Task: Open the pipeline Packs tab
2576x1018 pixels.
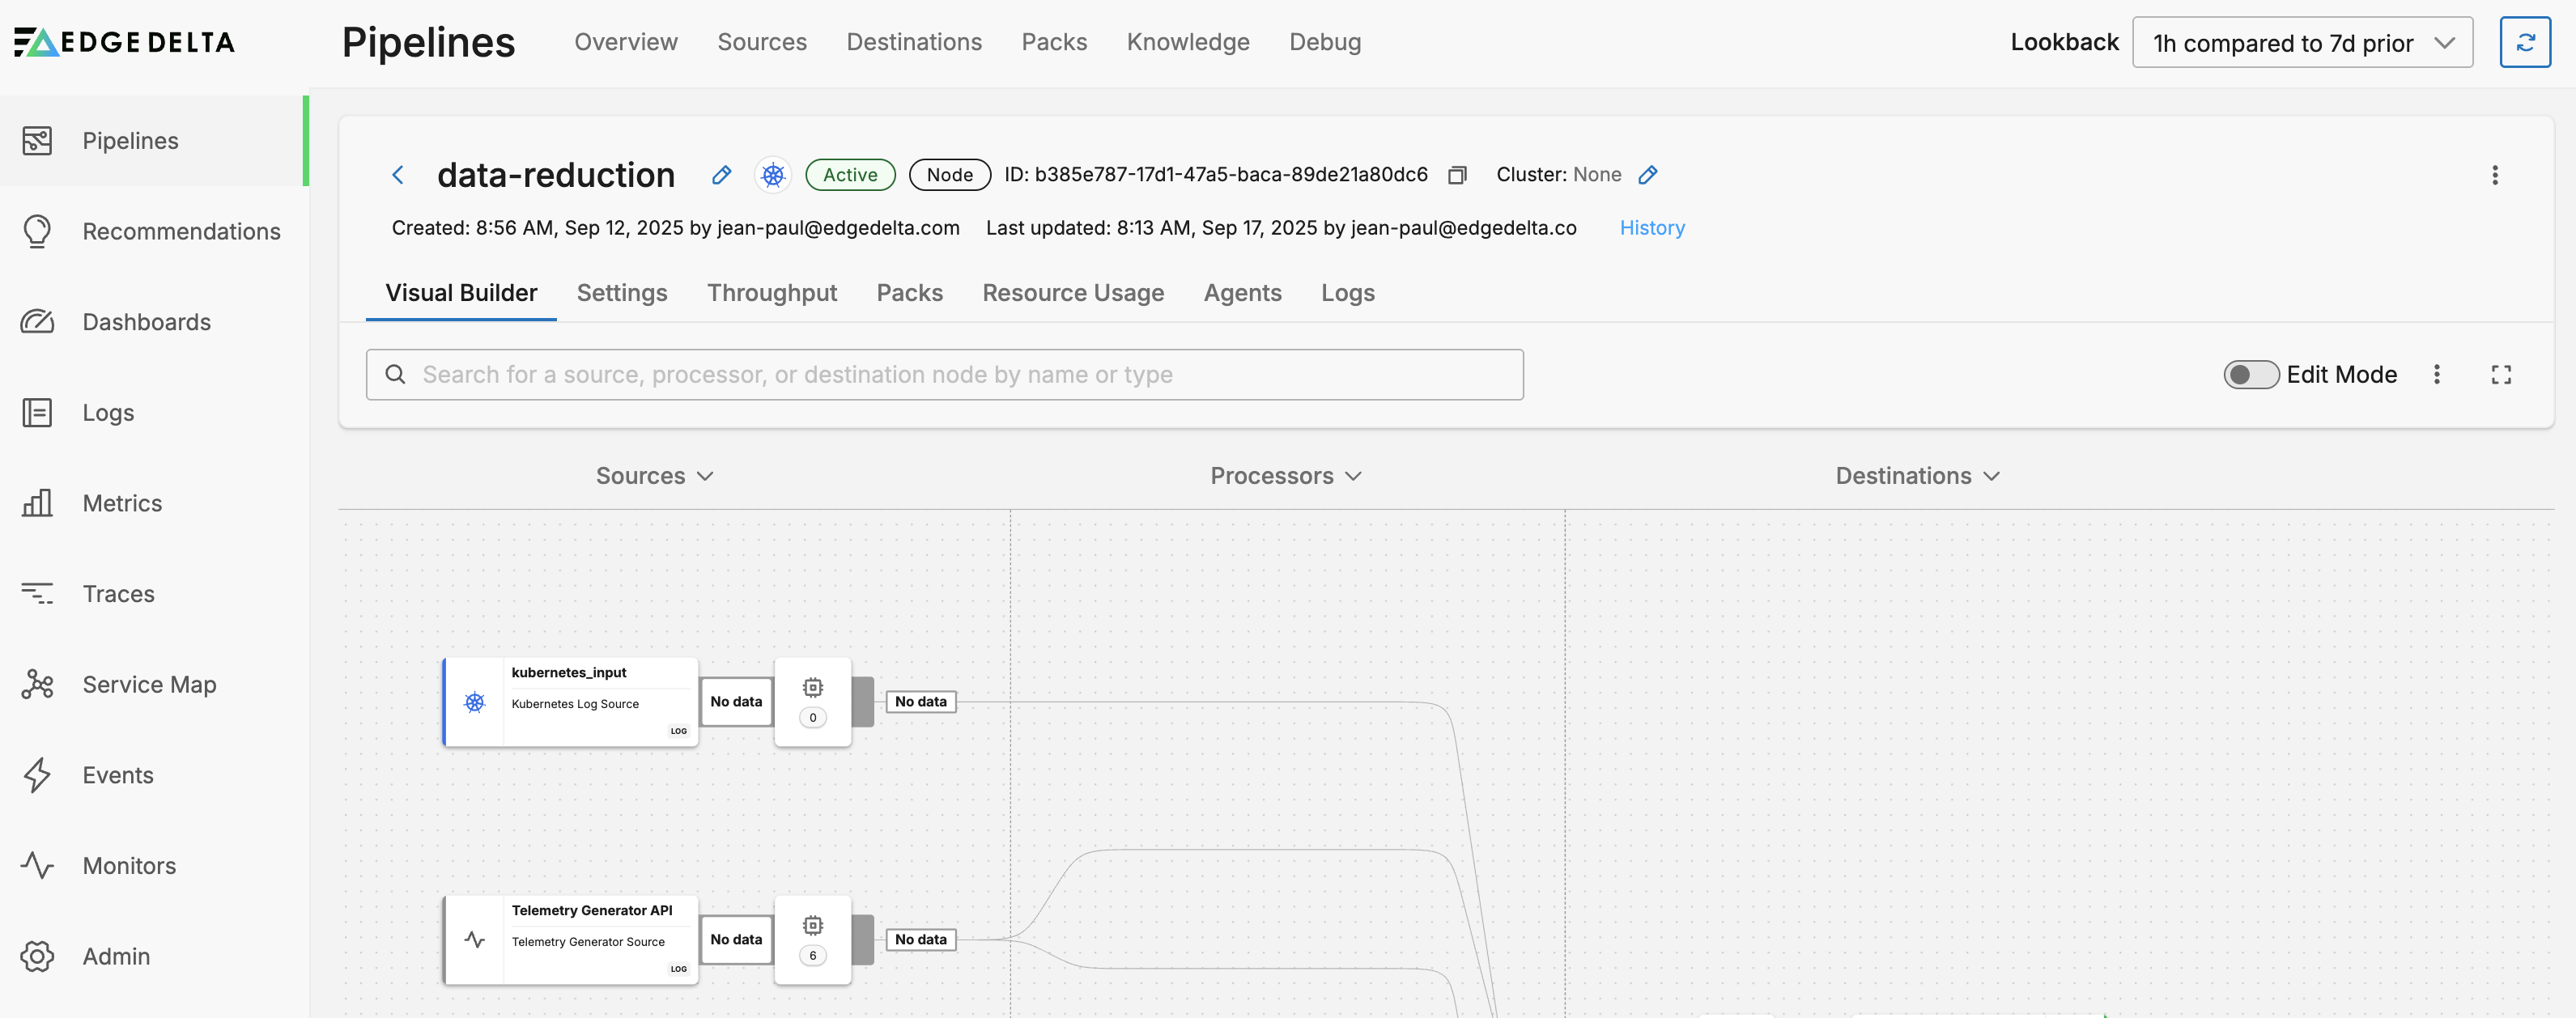Action: 910,293
